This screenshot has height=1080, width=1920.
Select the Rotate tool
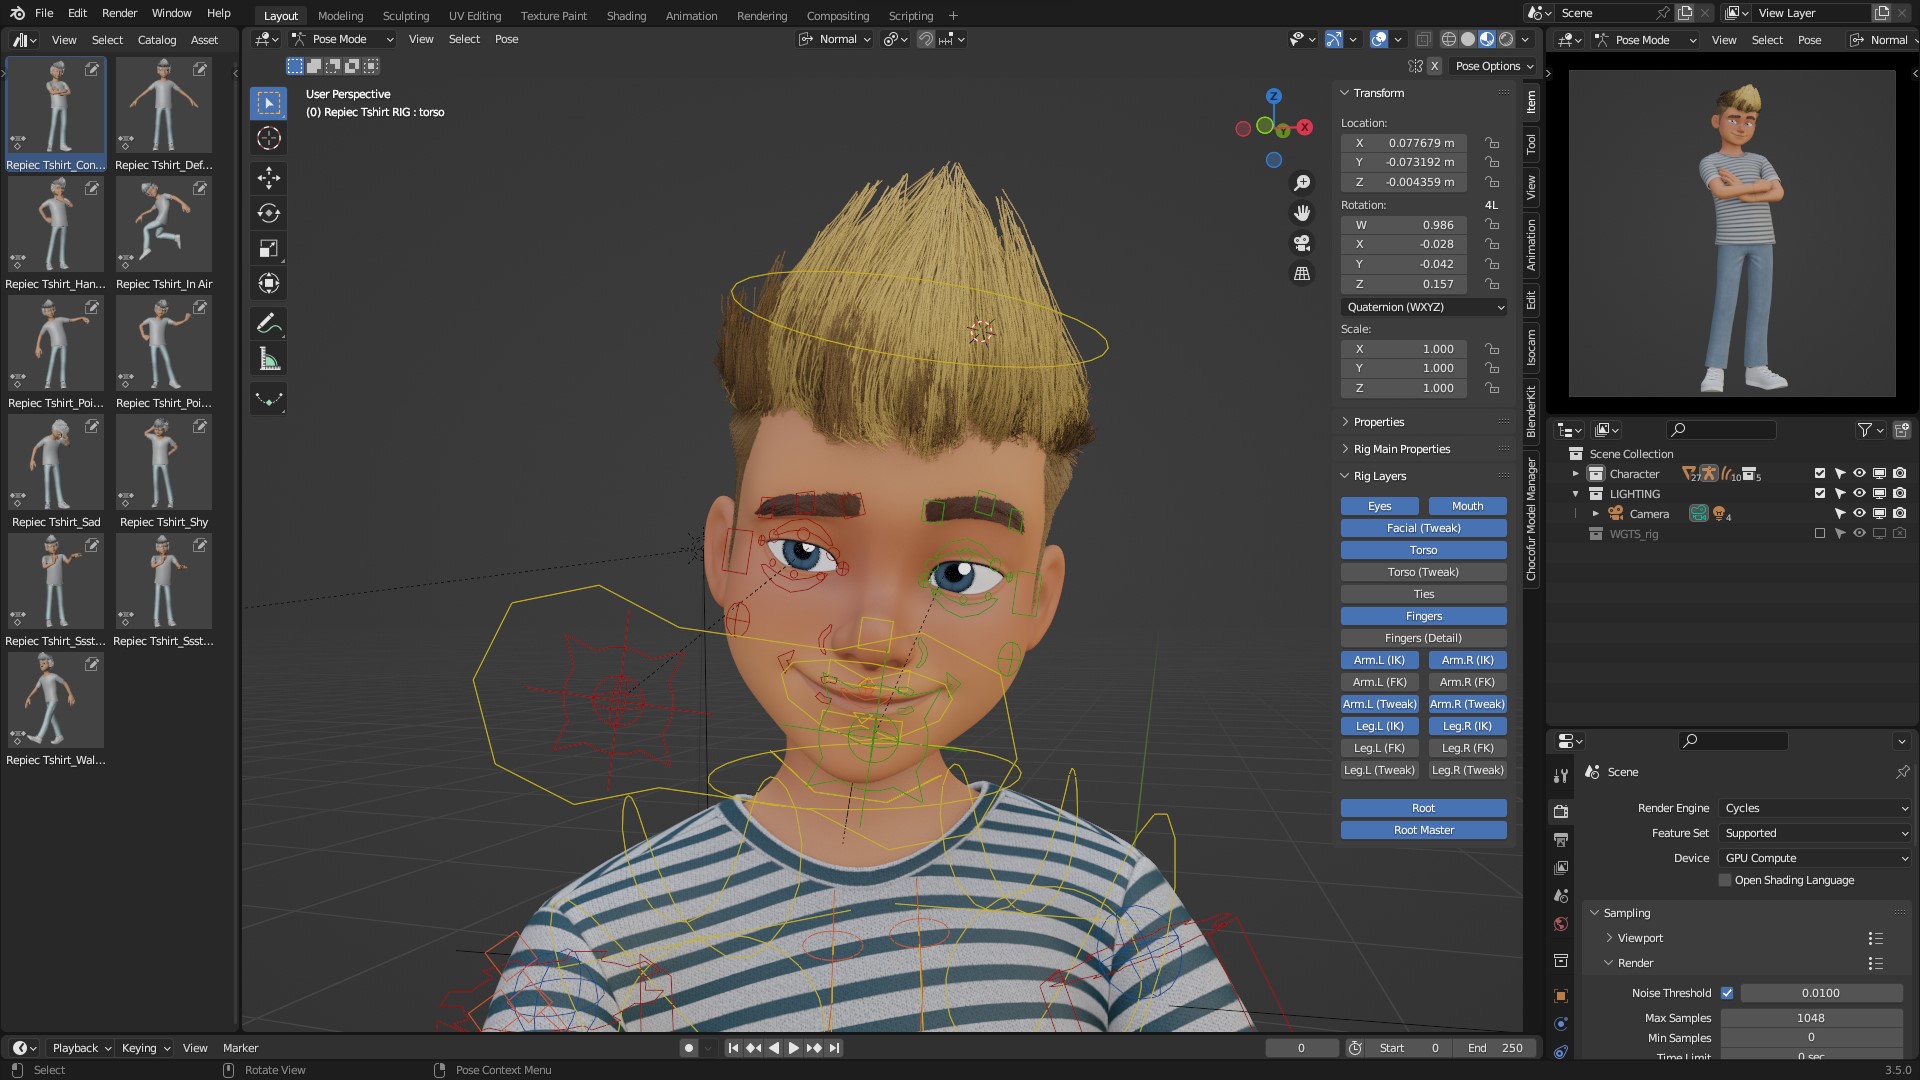268,213
